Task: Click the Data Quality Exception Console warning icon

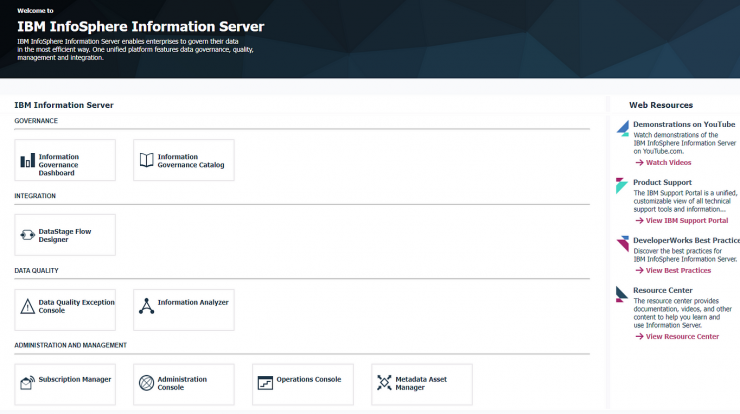Action: (x=27, y=306)
